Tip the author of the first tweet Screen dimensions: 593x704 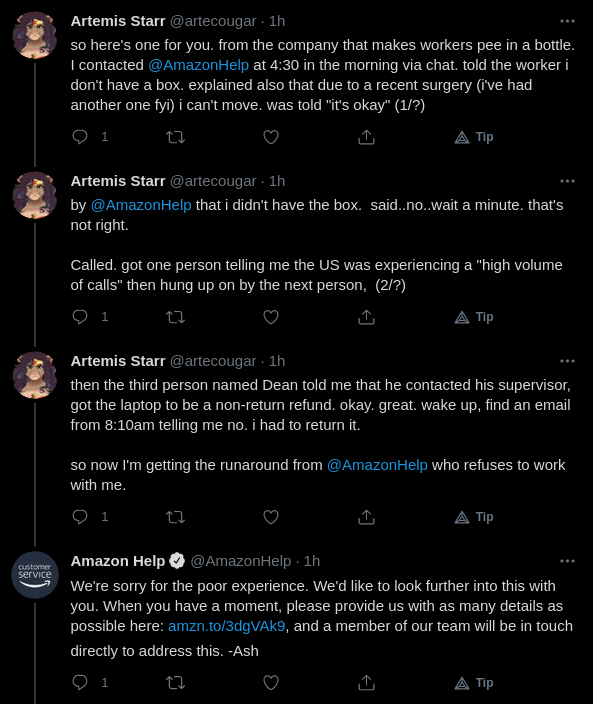(x=474, y=137)
